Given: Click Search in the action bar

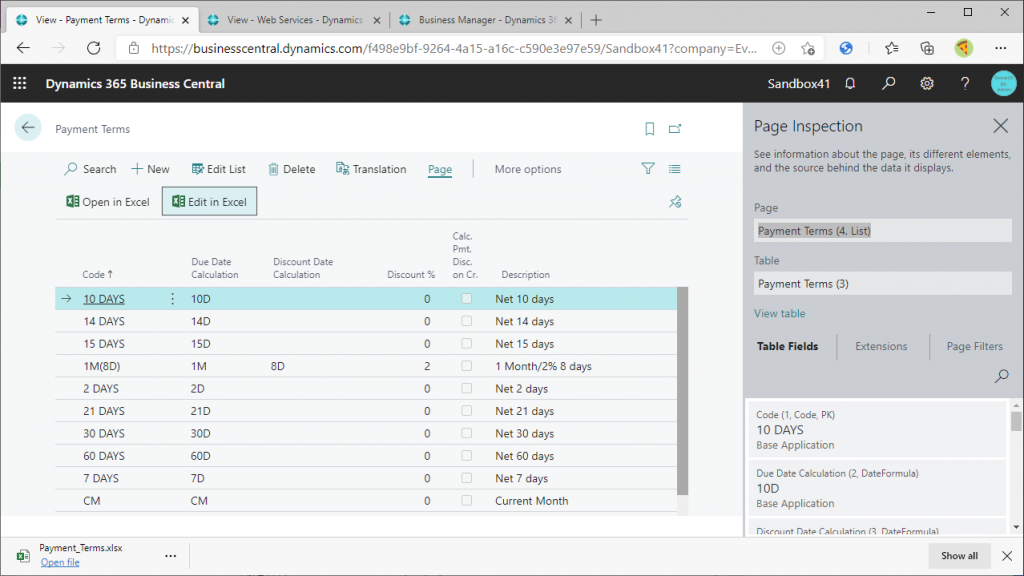Looking at the screenshot, I should 90,169.
